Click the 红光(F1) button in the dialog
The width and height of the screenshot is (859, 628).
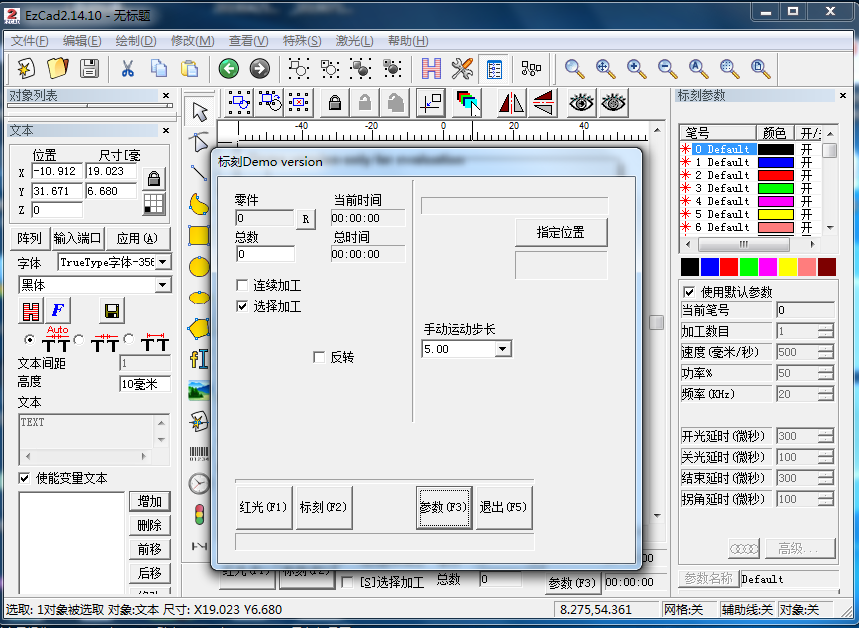[x=264, y=507]
